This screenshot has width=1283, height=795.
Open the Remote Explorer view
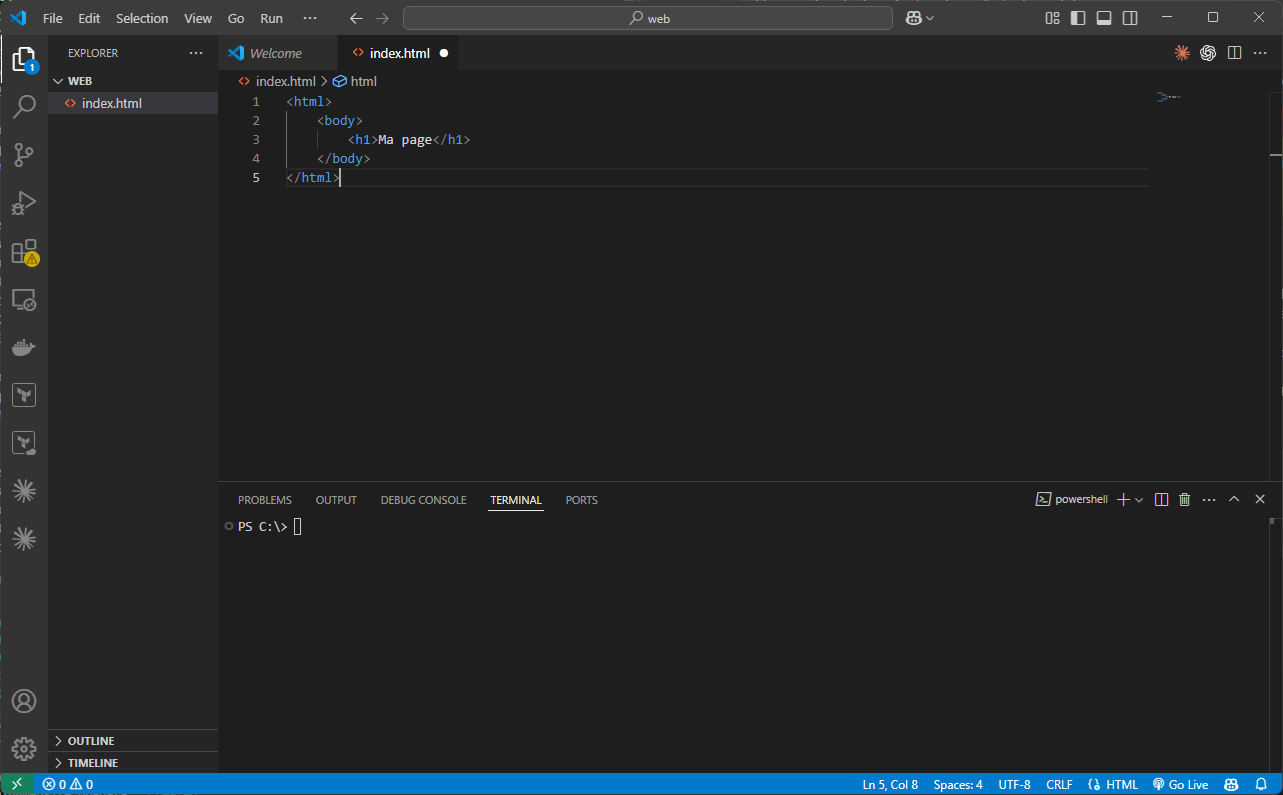[x=24, y=299]
